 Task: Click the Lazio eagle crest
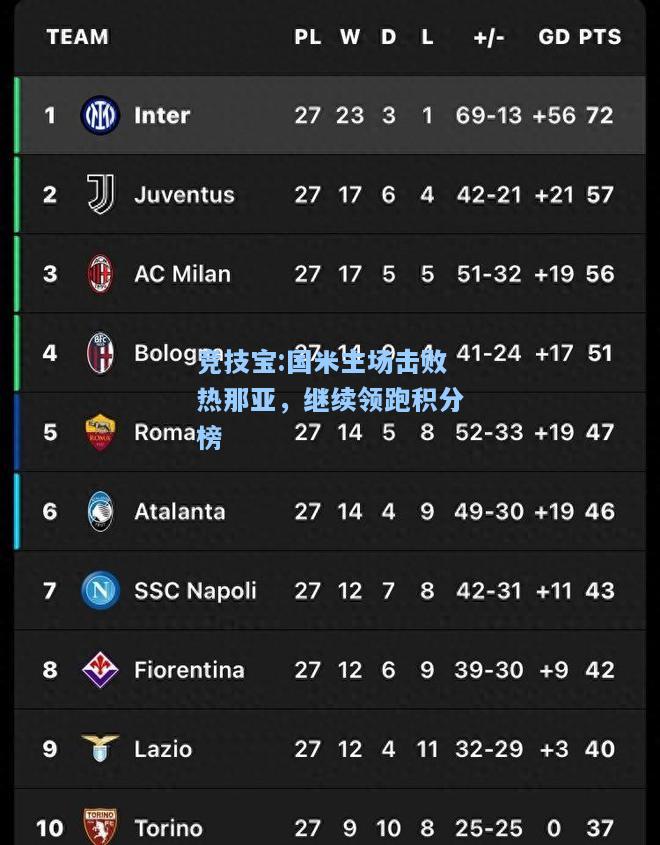point(100,748)
